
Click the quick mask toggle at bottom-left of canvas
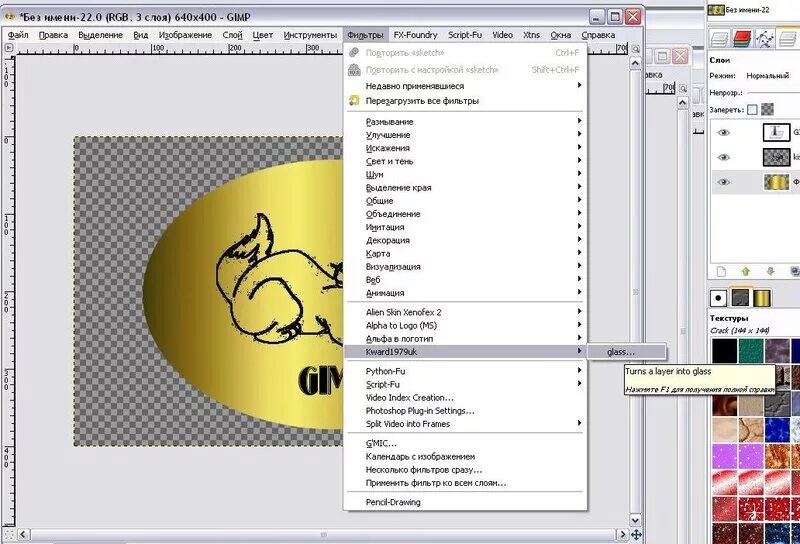pyautogui.click(x=9, y=535)
